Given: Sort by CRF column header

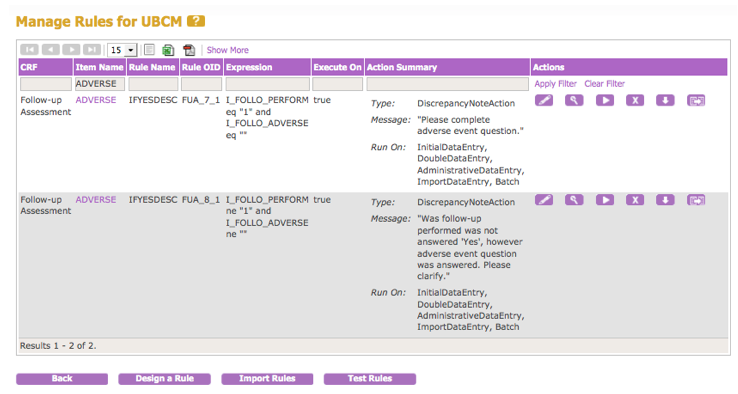Looking at the screenshot, I should point(46,67).
